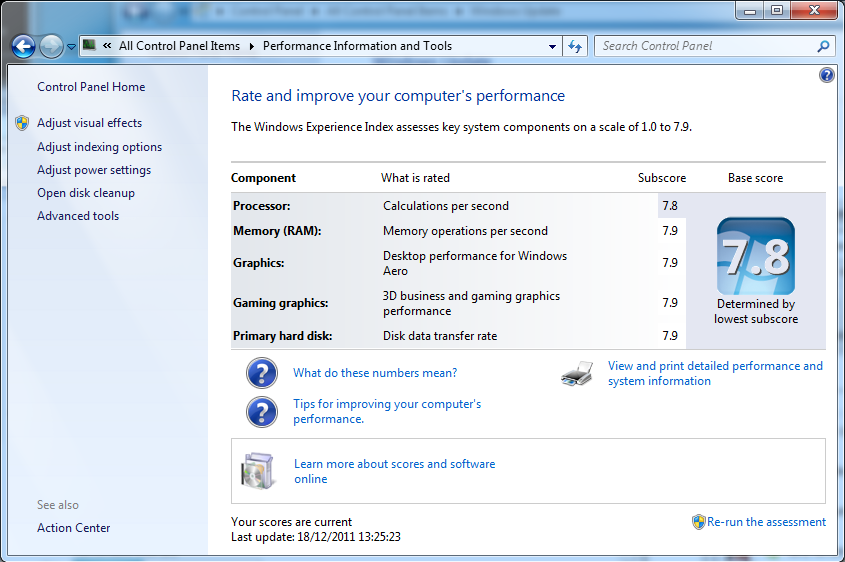
Task: Open address bar history dropdown arrow
Action: [552, 46]
